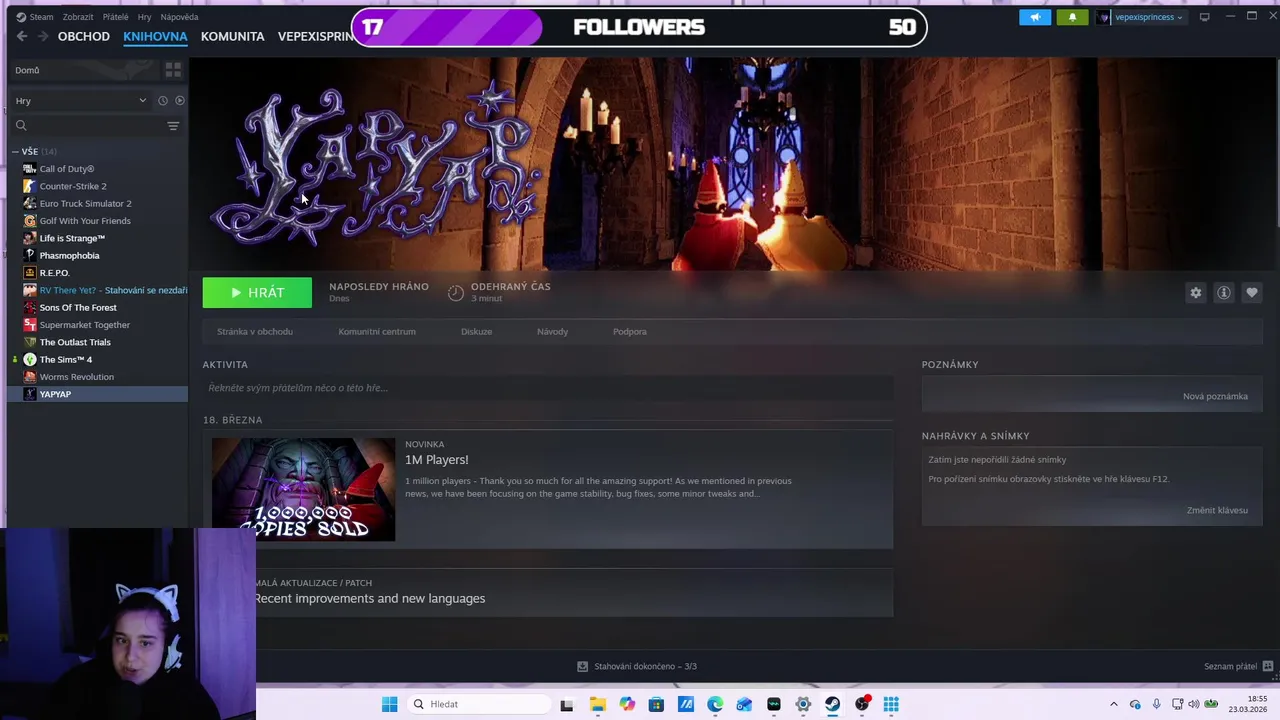Screen dimensions: 1280x720
Task: Open Recent improvements and new languages
Action: point(369,599)
